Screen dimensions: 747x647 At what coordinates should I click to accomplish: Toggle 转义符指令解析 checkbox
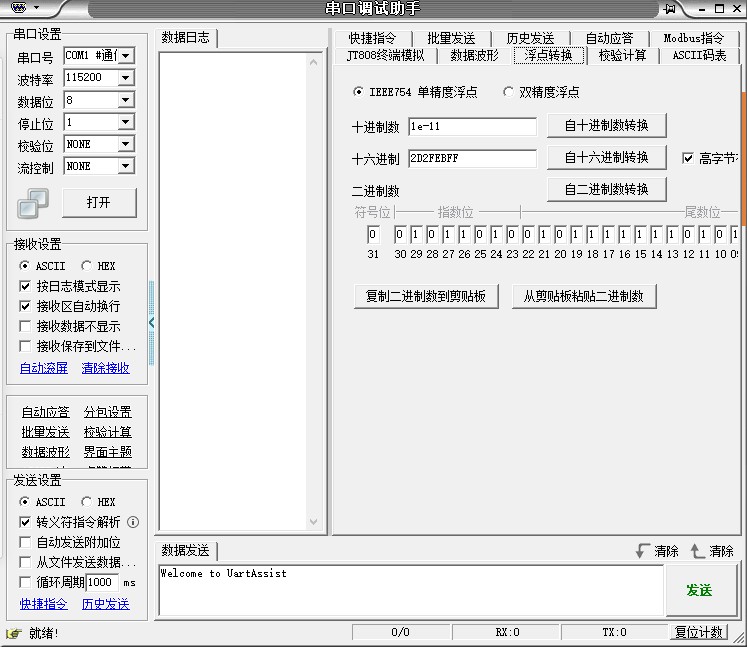(25, 522)
